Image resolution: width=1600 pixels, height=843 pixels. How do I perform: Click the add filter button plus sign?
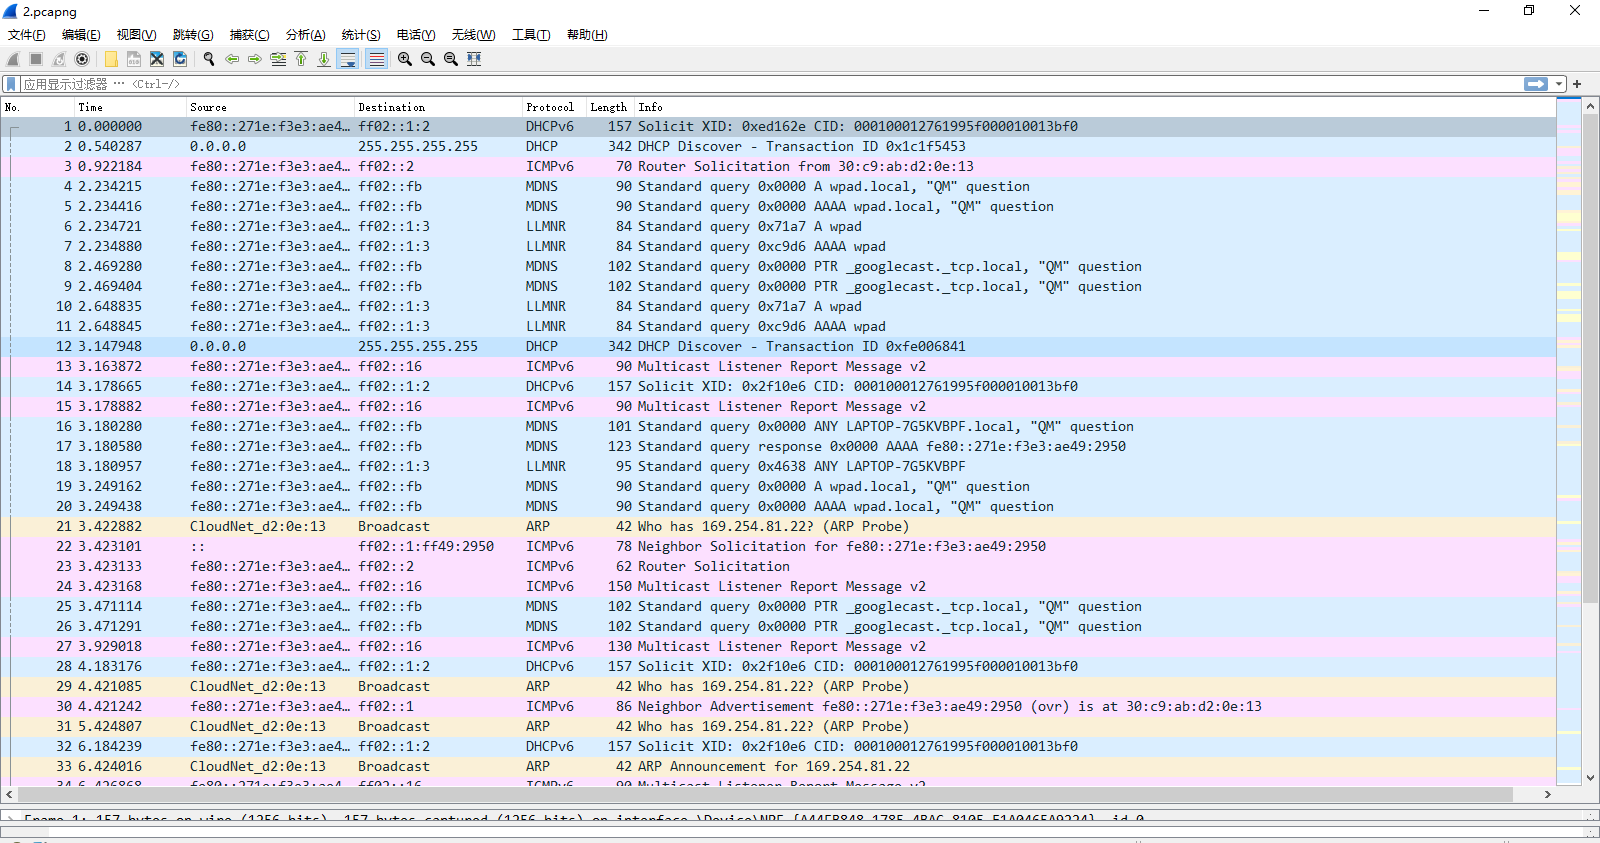(x=1577, y=84)
